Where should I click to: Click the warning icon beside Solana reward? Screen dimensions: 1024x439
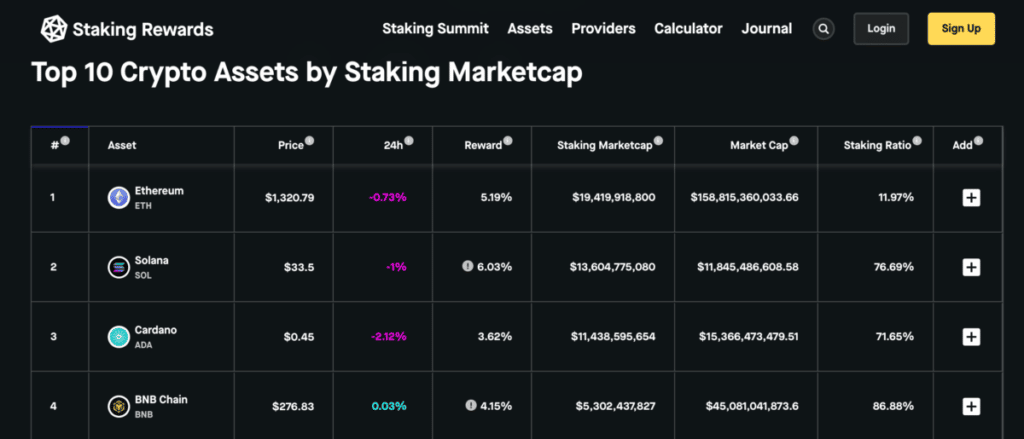(467, 267)
